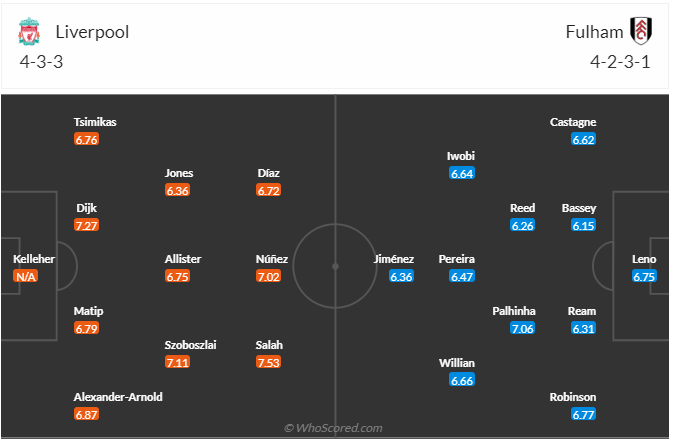Click the Liverpool club crest icon
Viewport: 673px width, 439px height.
(x=30, y=32)
